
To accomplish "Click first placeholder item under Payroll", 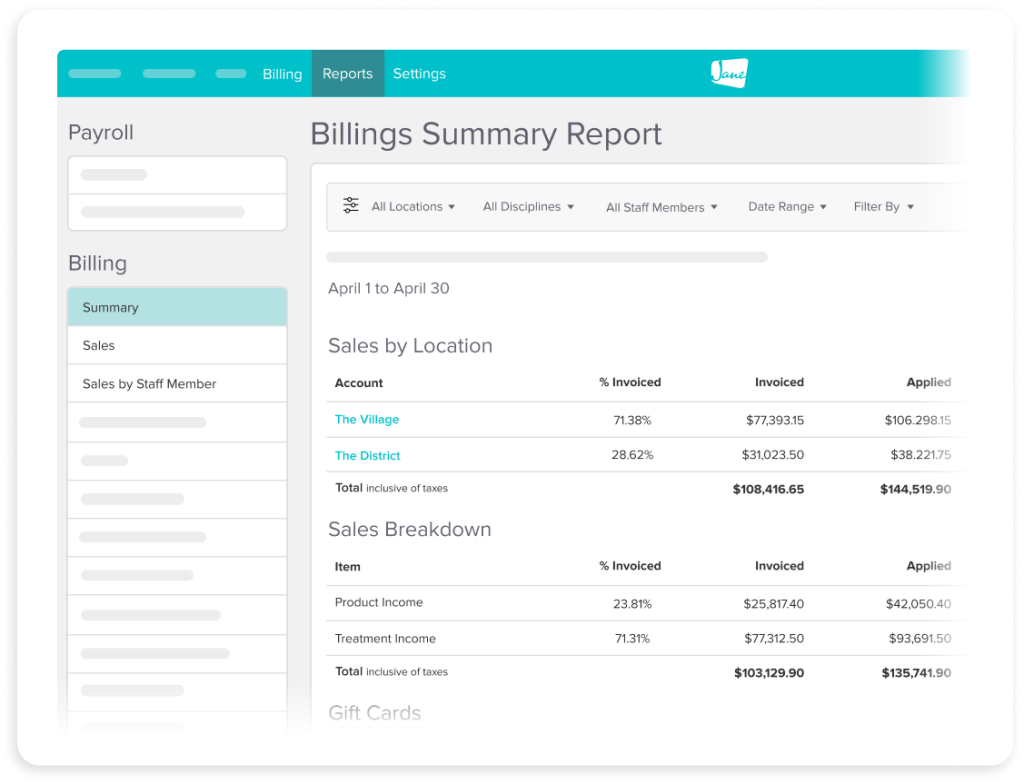I will [x=177, y=175].
